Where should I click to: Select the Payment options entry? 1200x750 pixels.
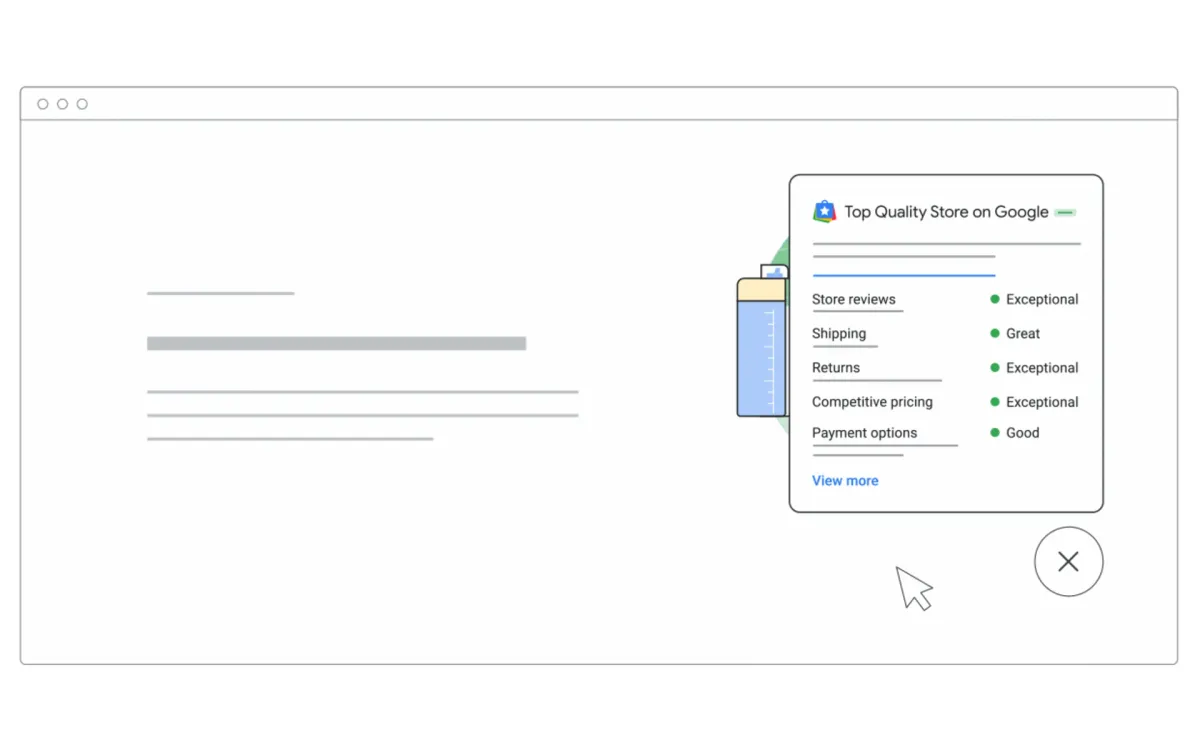point(864,432)
